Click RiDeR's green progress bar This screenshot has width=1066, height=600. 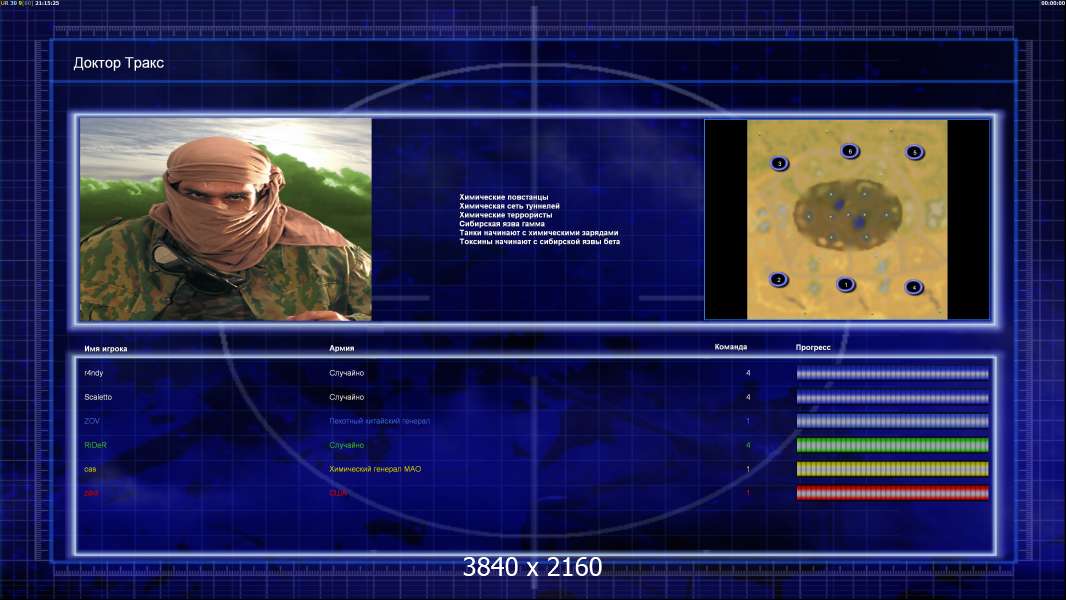click(892, 445)
